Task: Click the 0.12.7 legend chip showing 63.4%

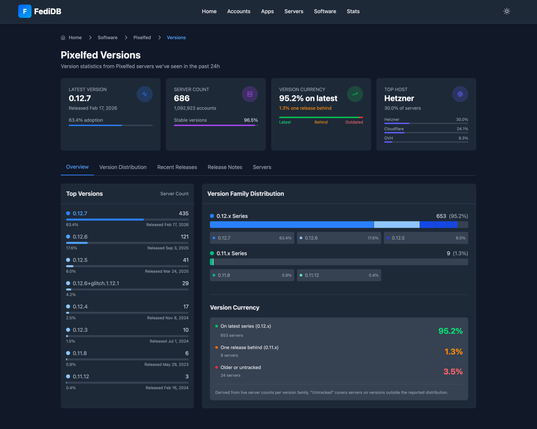Action: point(252,238)
